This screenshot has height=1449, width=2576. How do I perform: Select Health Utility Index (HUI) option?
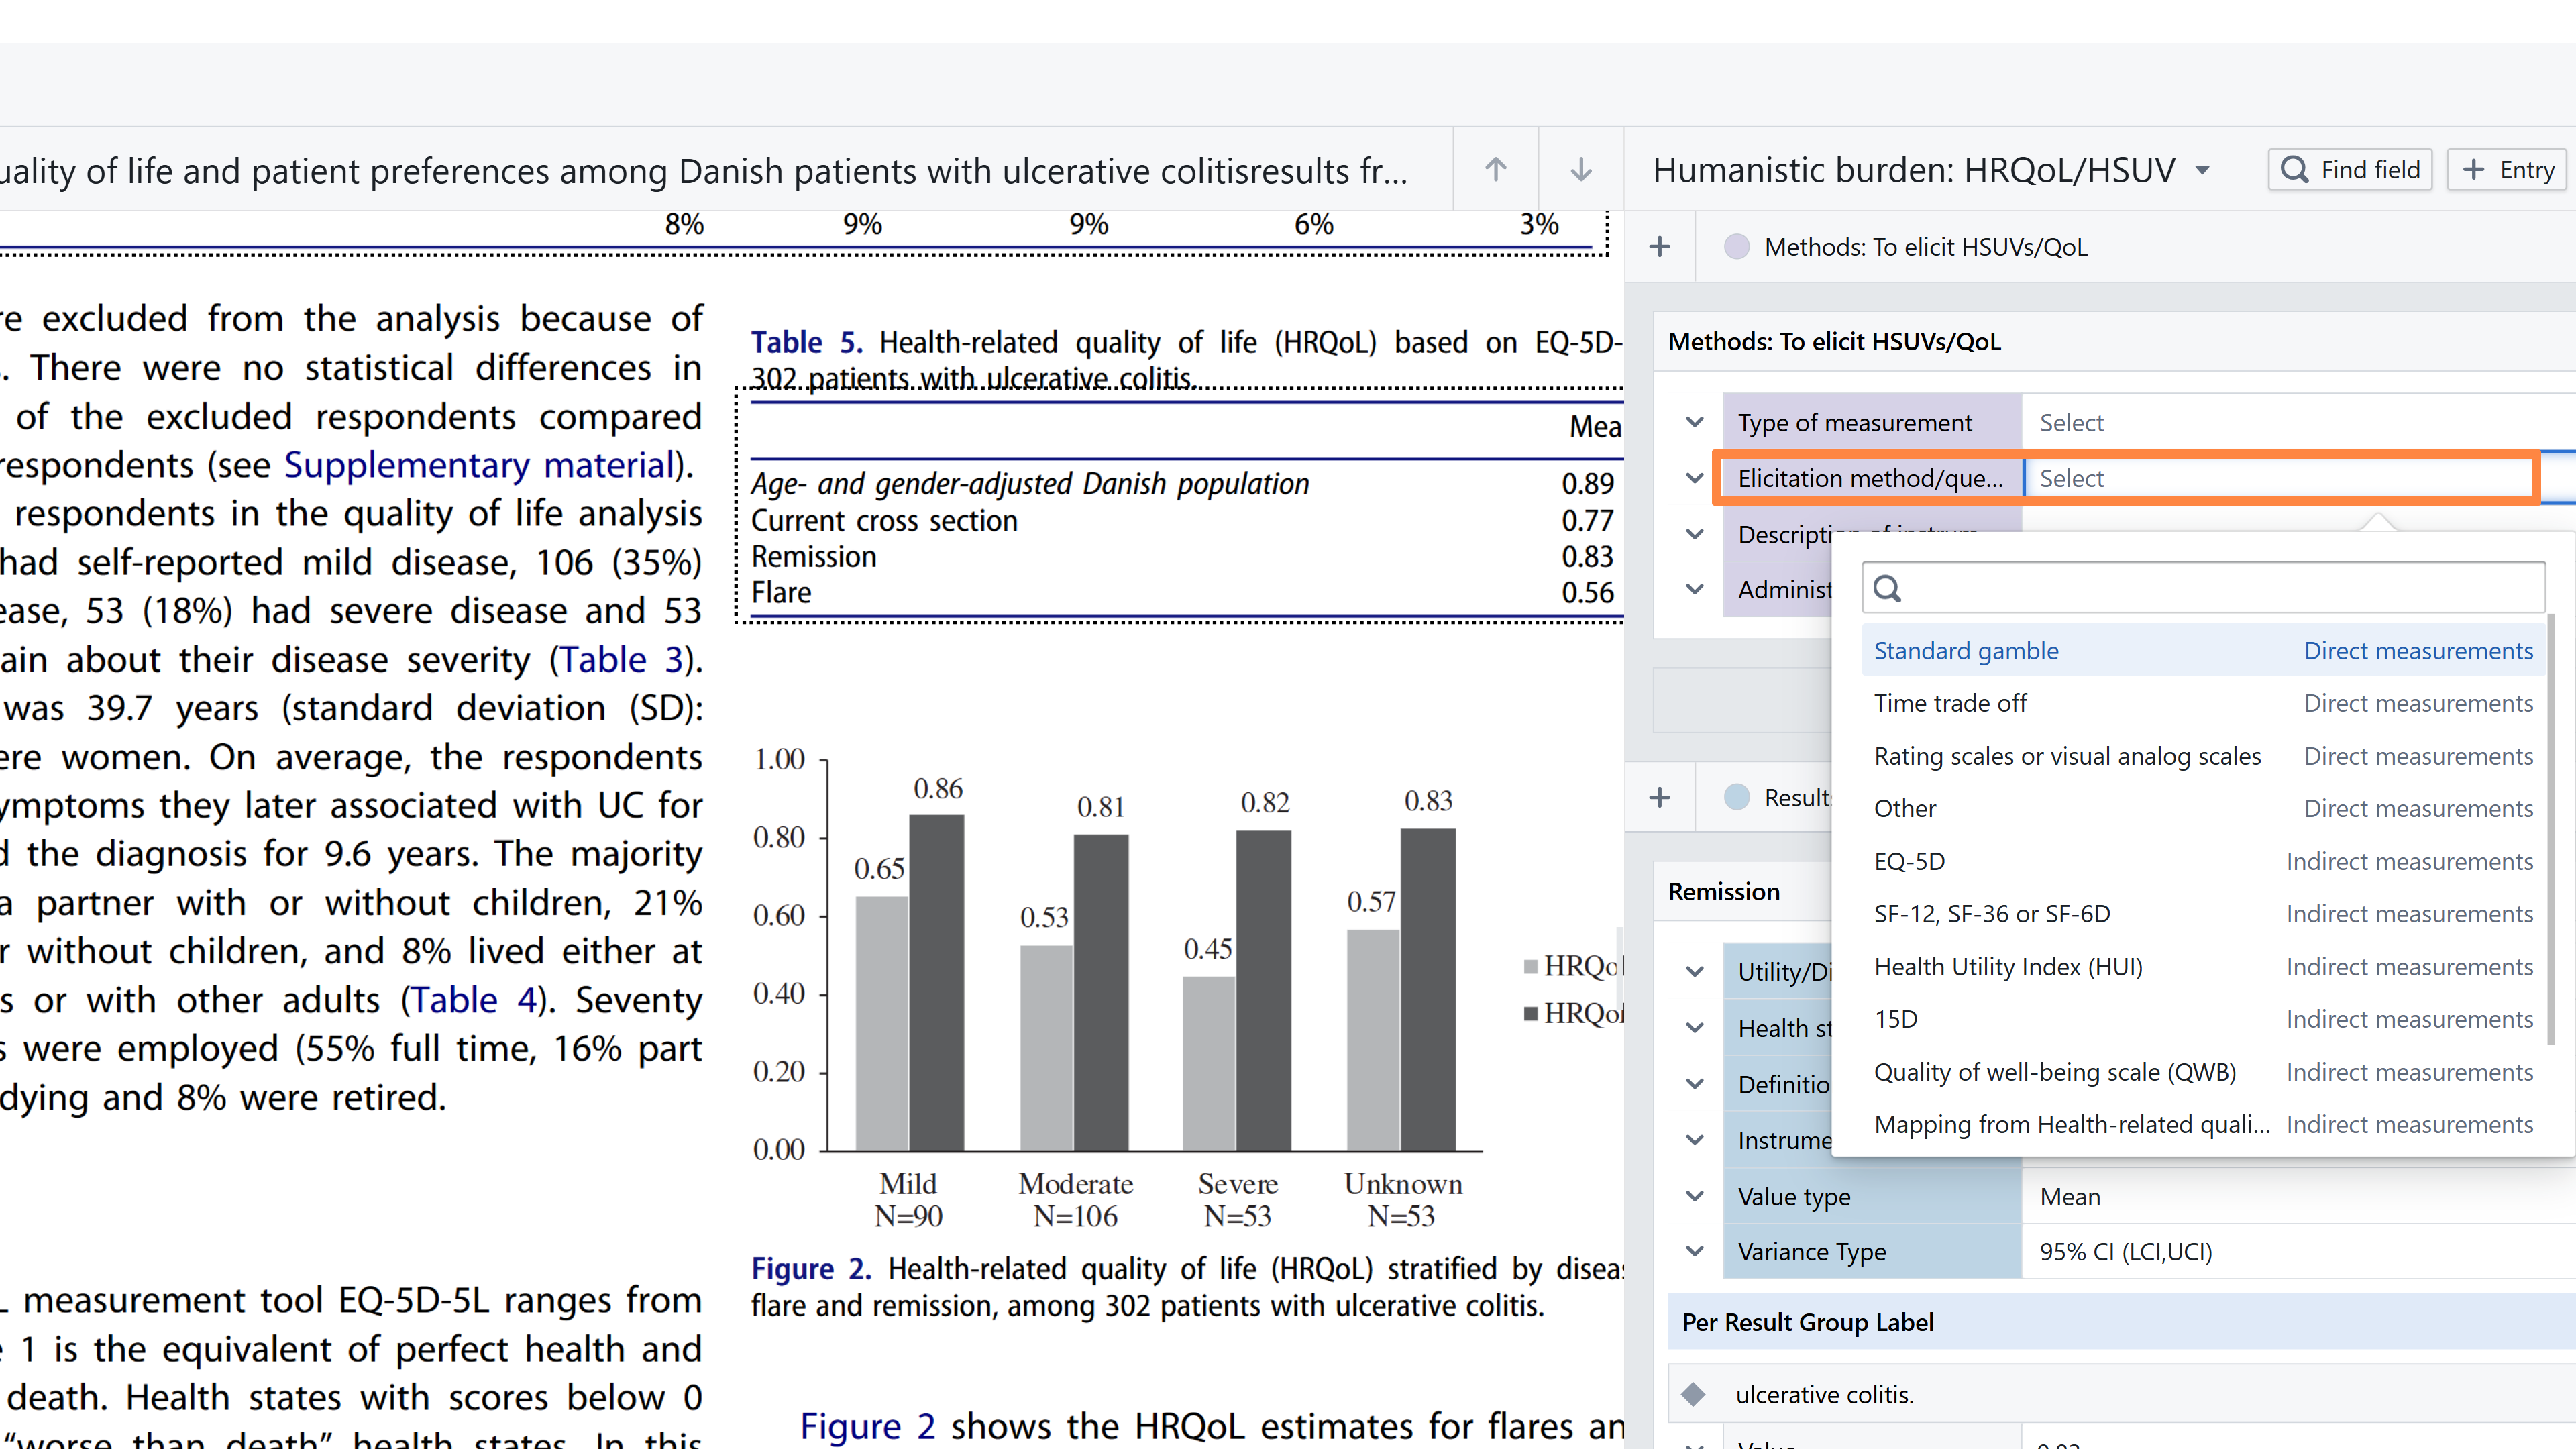pyautogui.click(x=2203, y=966)
